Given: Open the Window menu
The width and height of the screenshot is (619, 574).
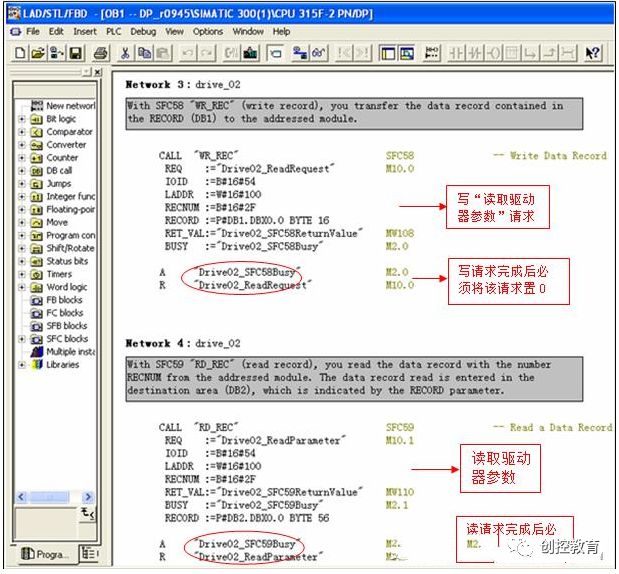Looking at the screenshot, I should click(248, 32).
